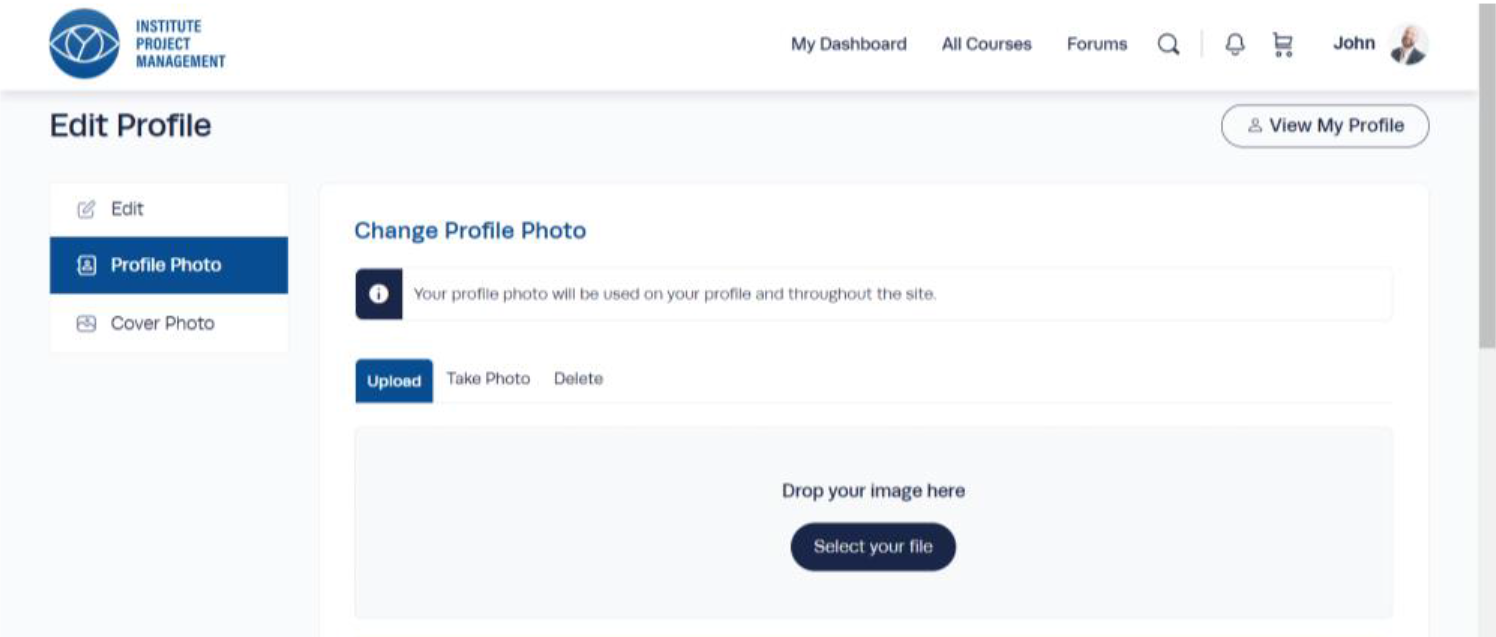
Task: Switch to the Delete tab
Action: tap(578, 378)
